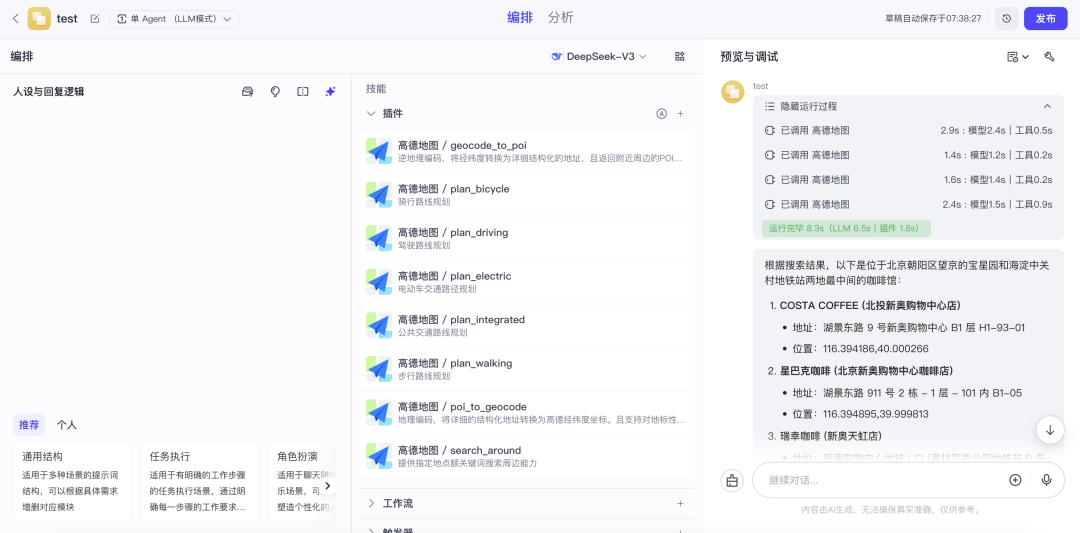
Task: Click the AI optimize sparkle icon in persona panel
Action: click(330, 91)
